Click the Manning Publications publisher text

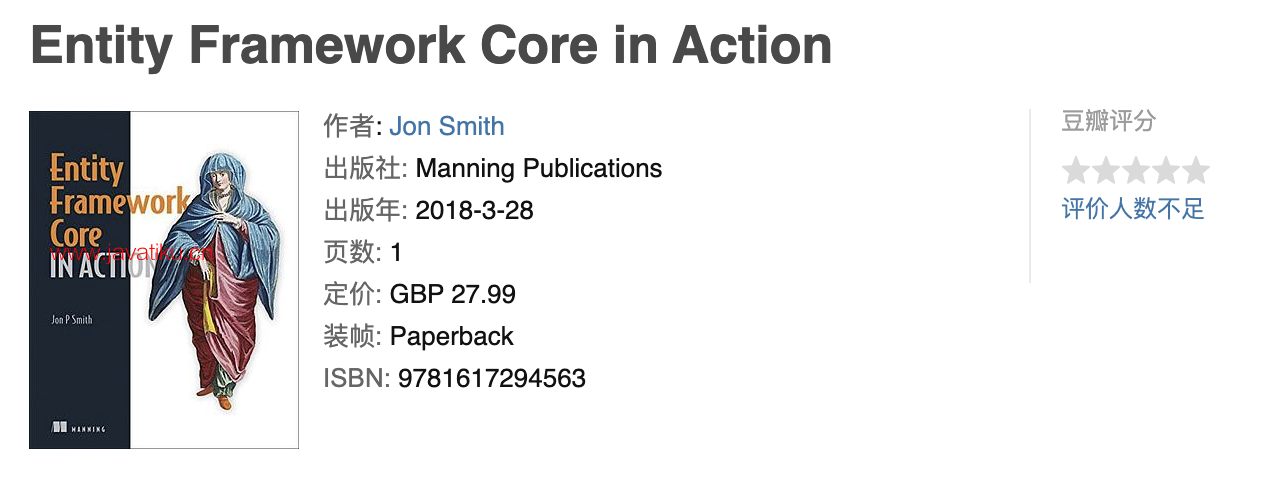539,168
